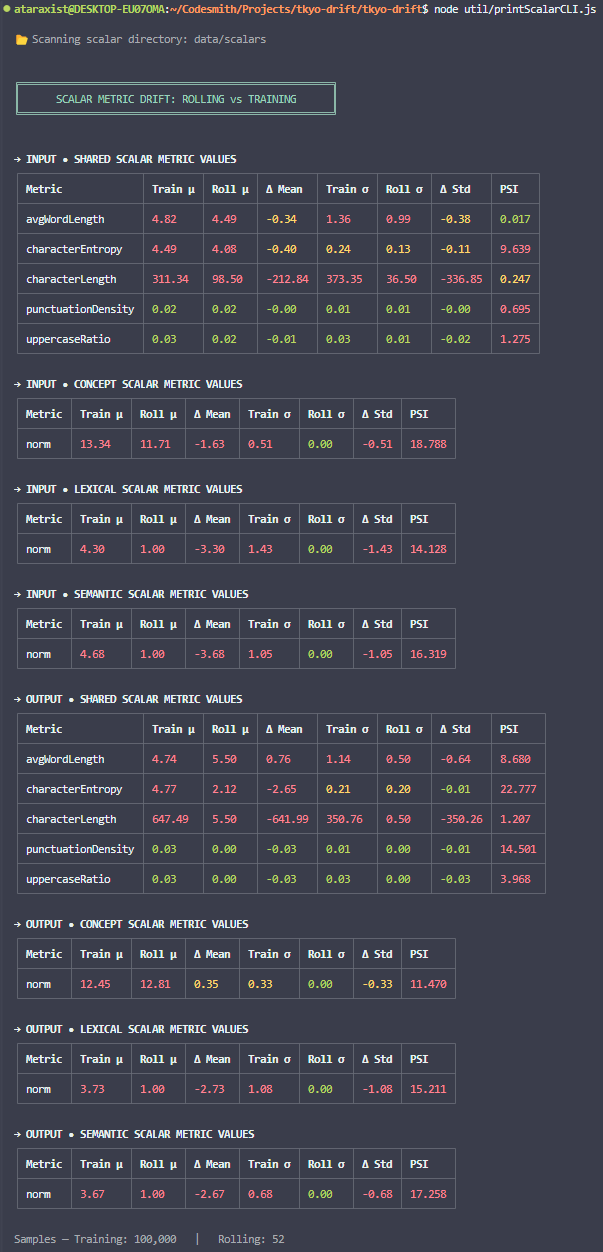Select the characterEntropy PSI value 9.639

(515, 249)
